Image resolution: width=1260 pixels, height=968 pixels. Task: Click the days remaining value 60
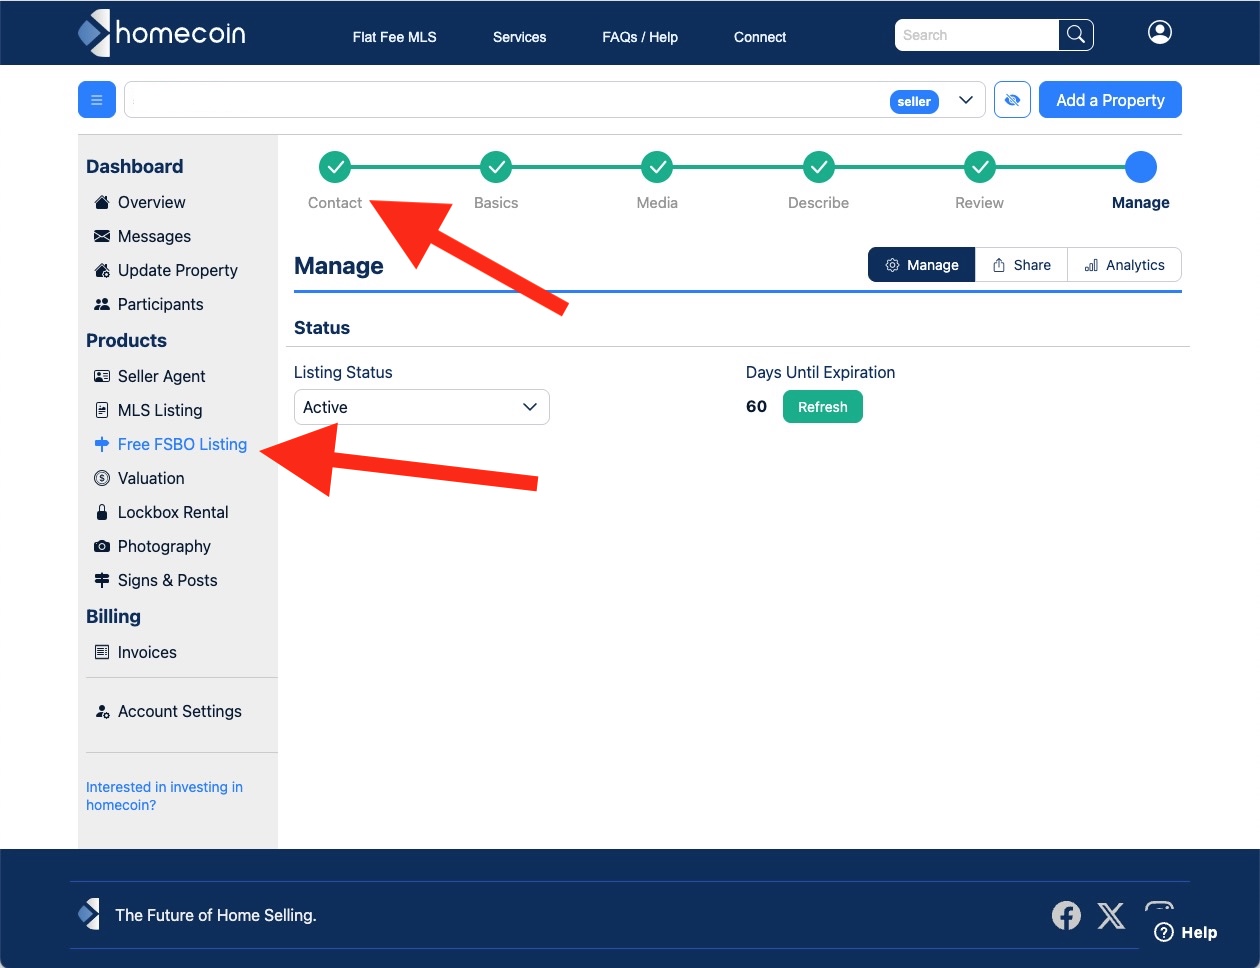click(756, 407)
